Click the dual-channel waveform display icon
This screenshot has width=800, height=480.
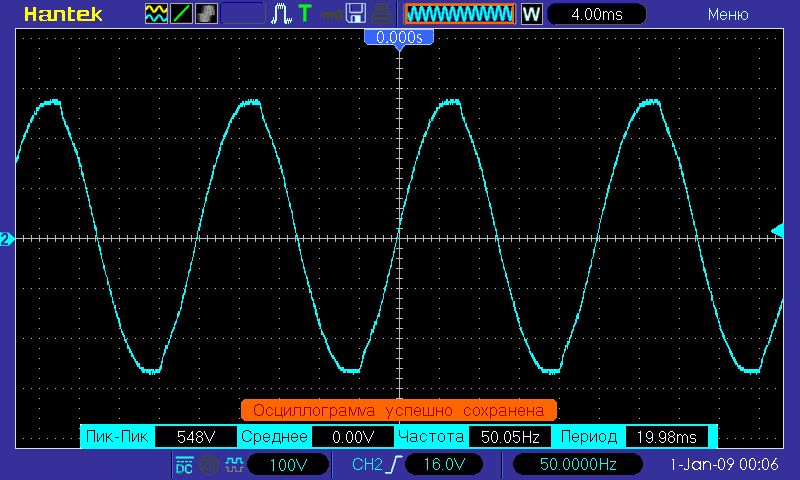point(156,14)
